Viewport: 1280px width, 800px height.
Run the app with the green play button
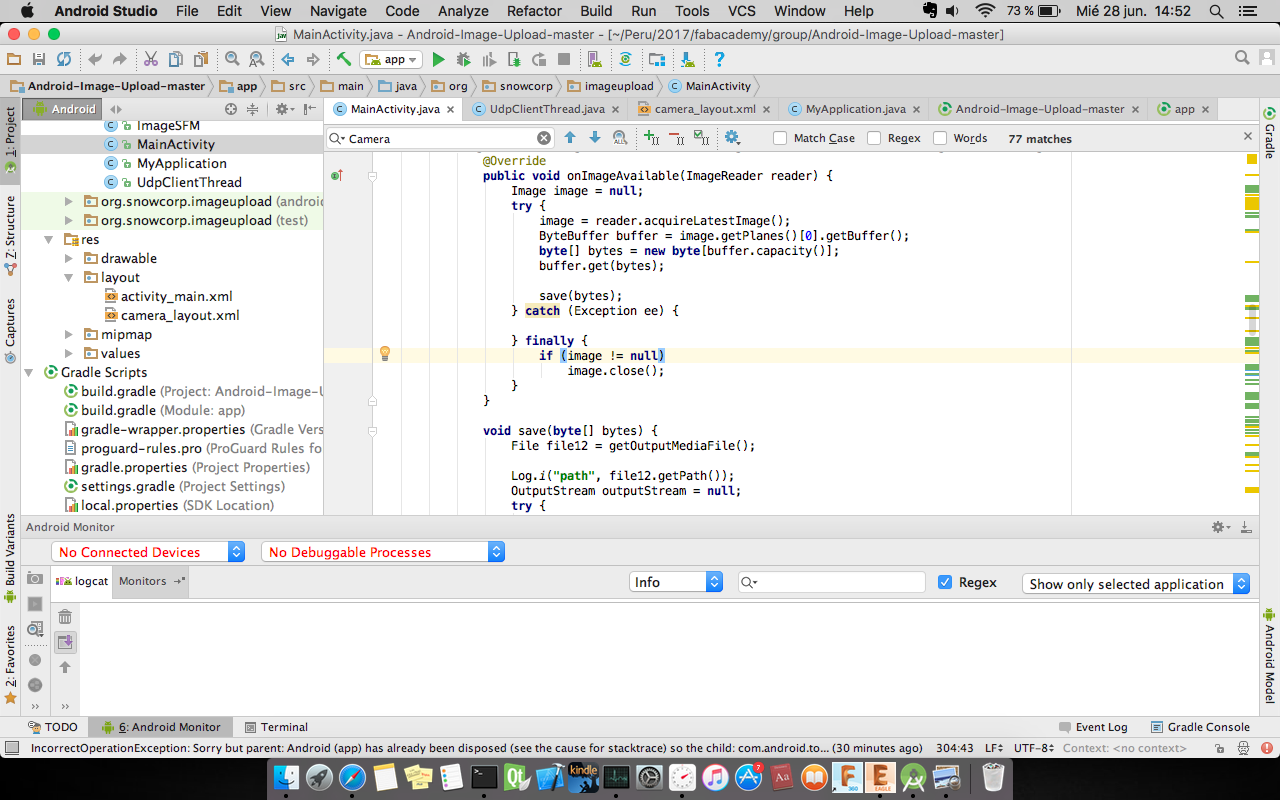coord(438,60)
